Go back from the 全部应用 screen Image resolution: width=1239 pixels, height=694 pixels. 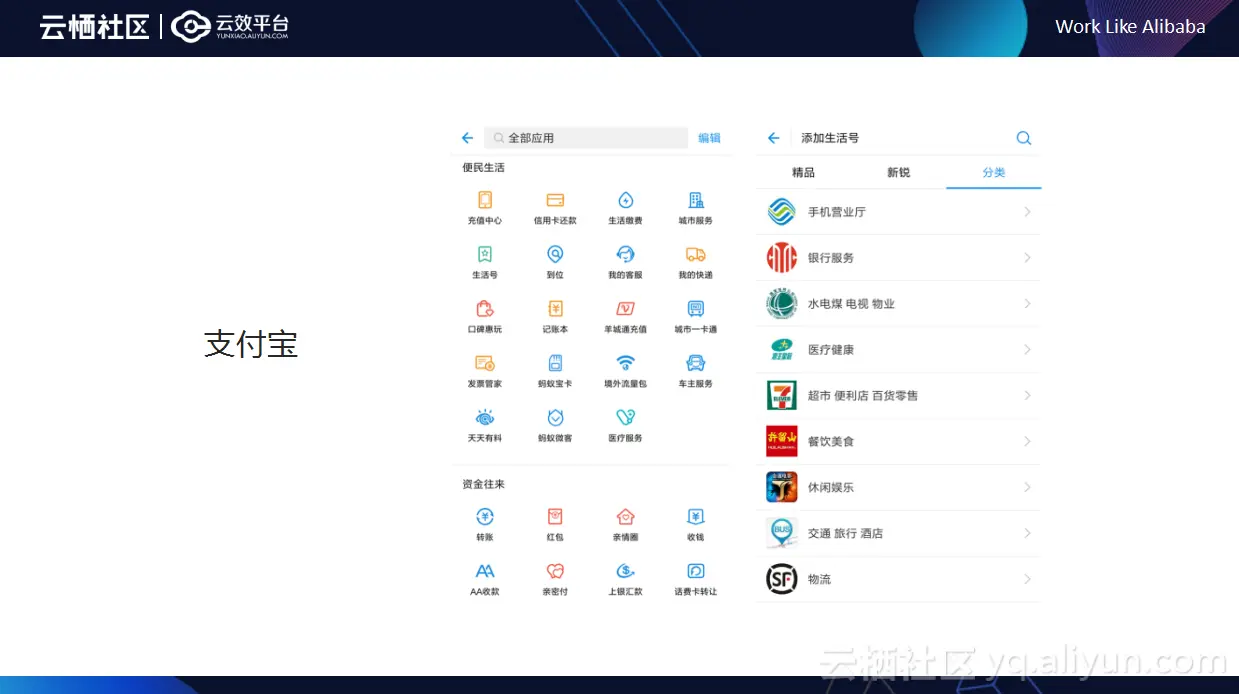click(467, 138)
